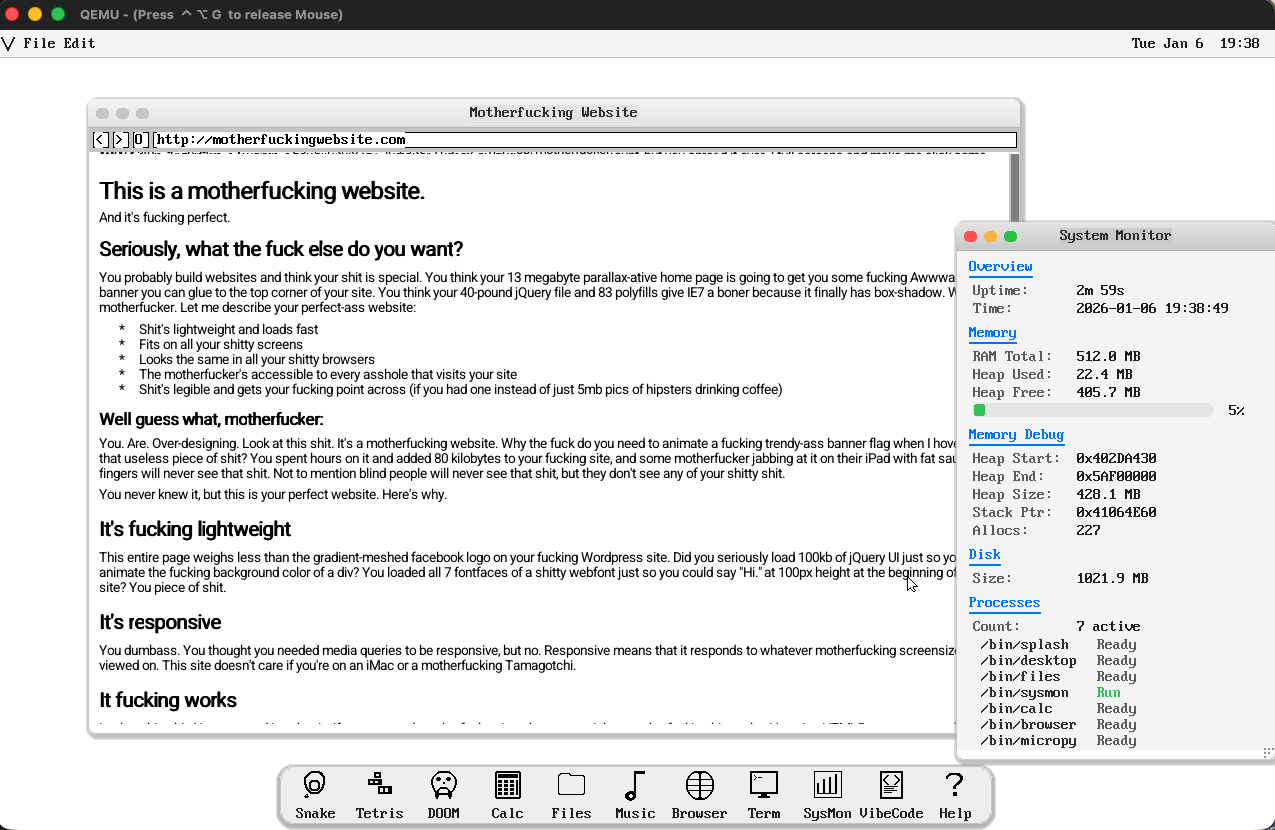Open the Edit menu
Screen dimensions: 1275x830
(x=80, y=43)
